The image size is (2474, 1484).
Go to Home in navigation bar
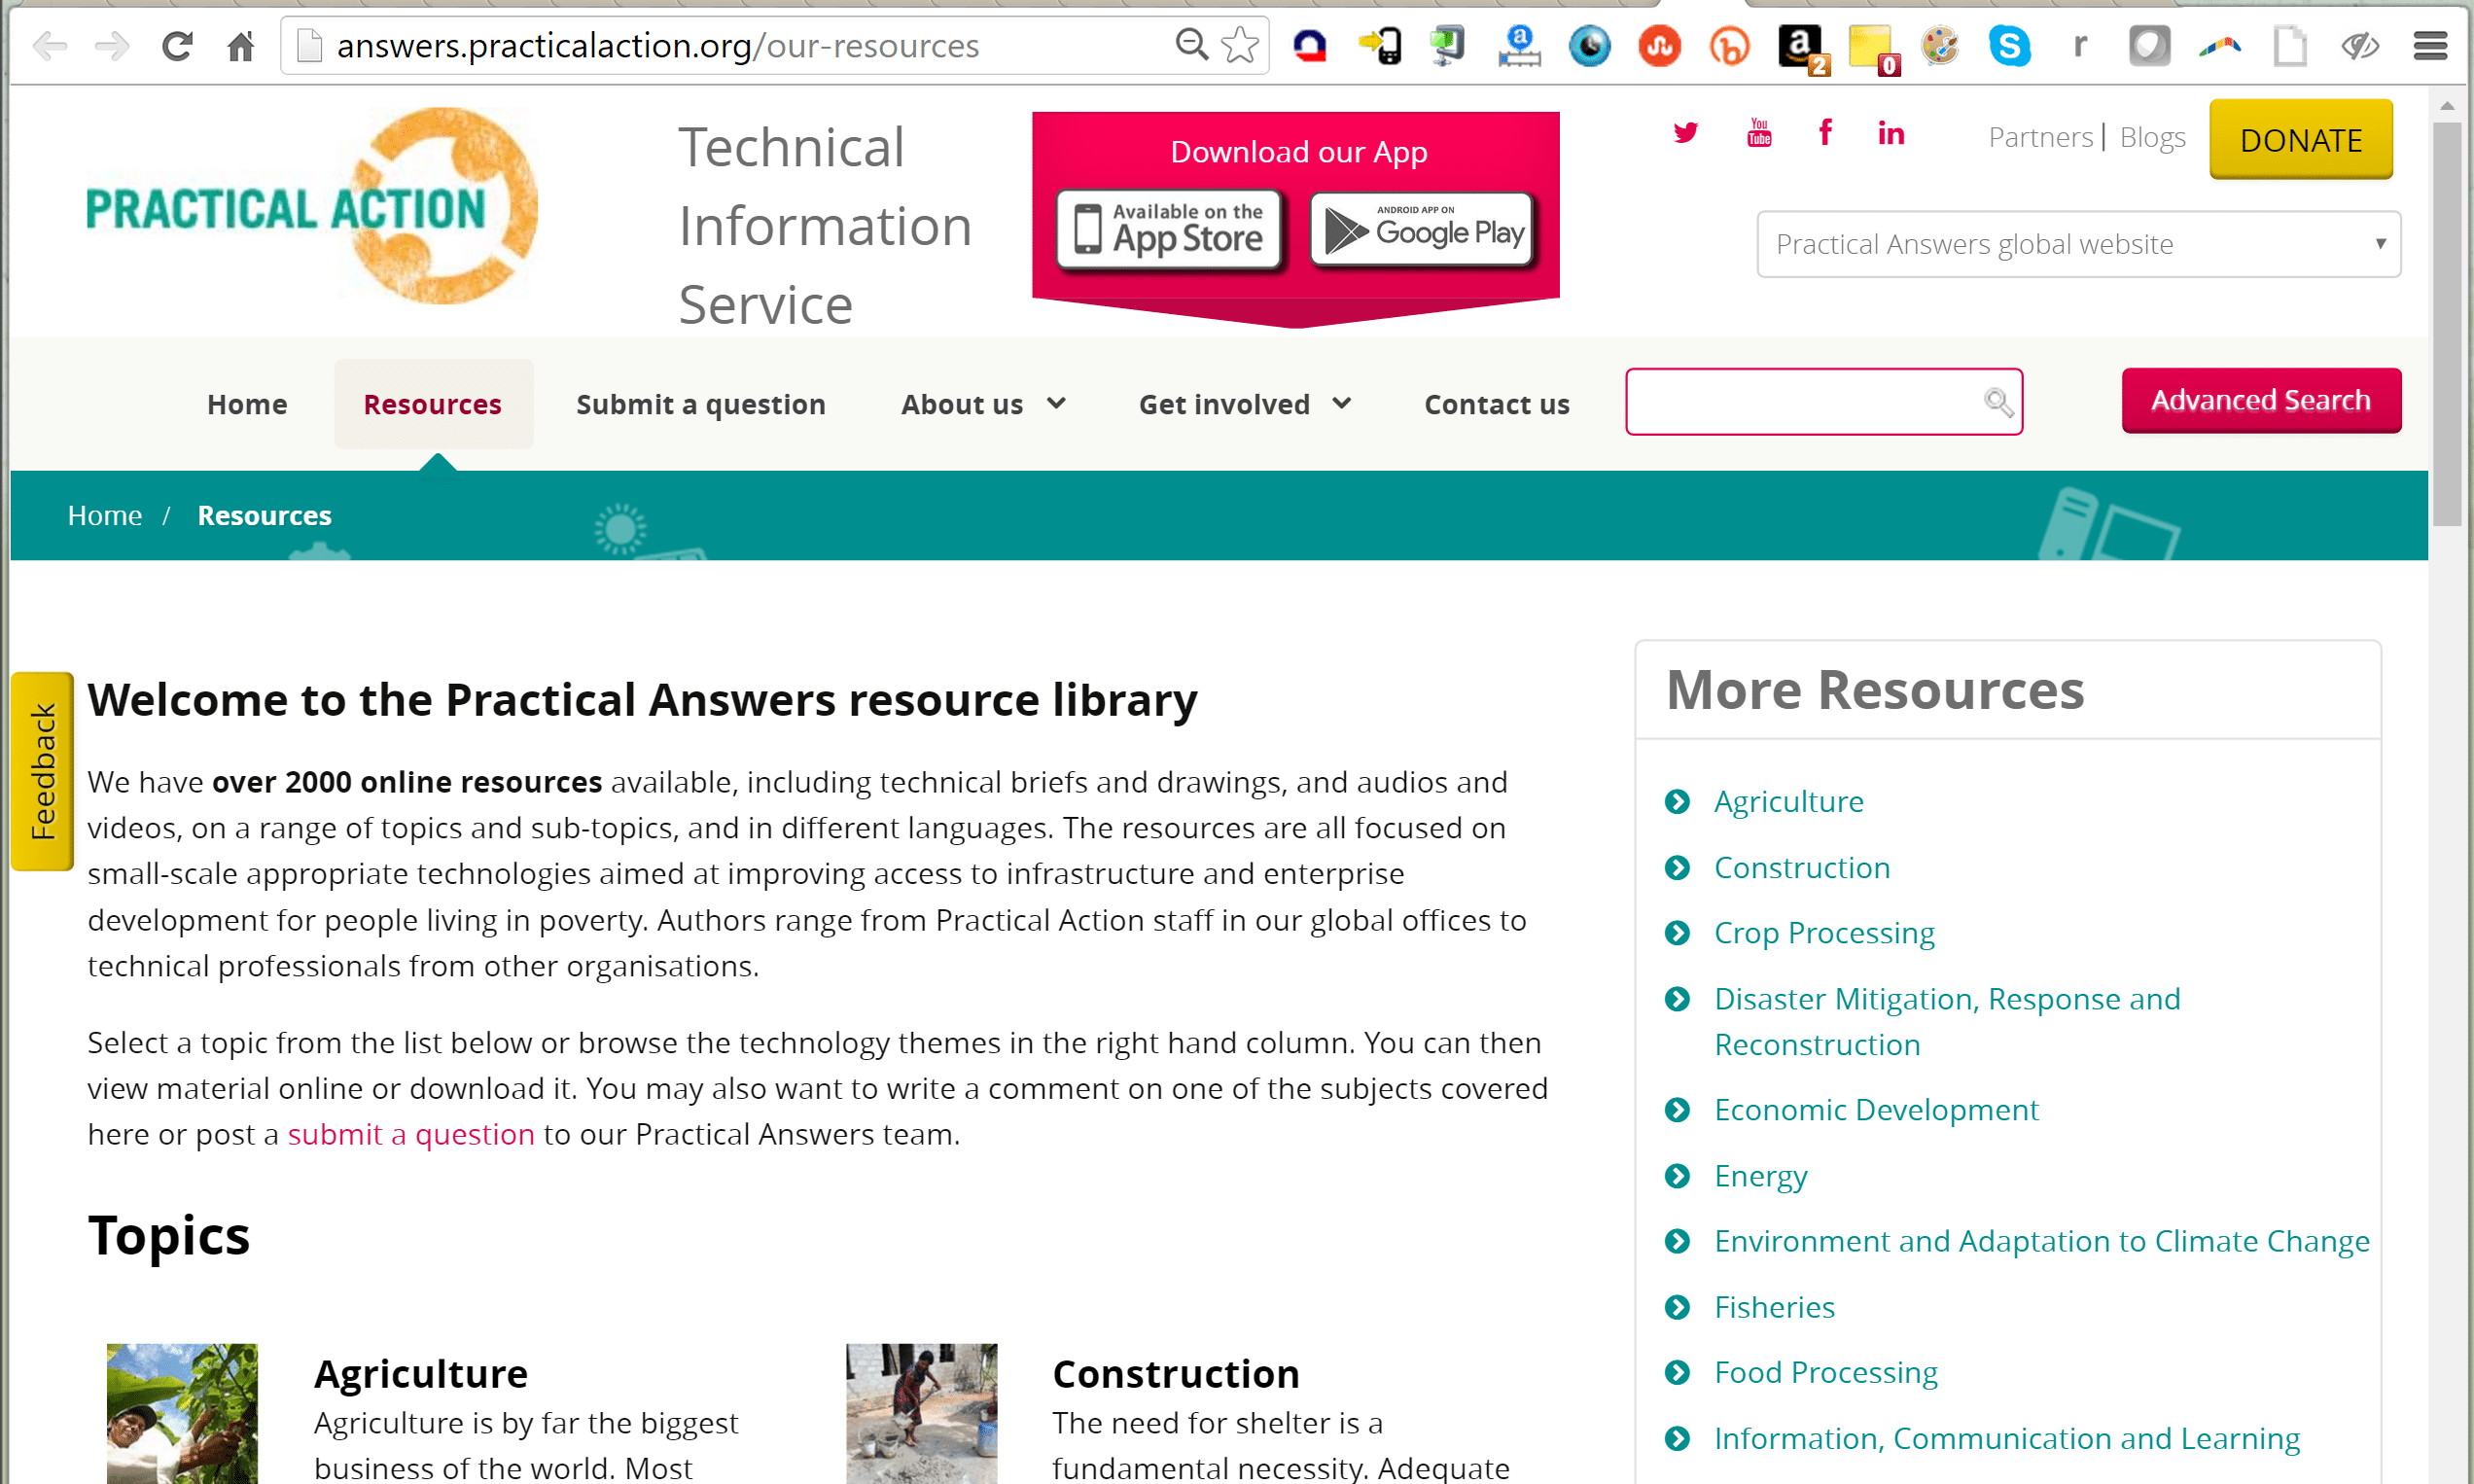click(x=247, y=404)
